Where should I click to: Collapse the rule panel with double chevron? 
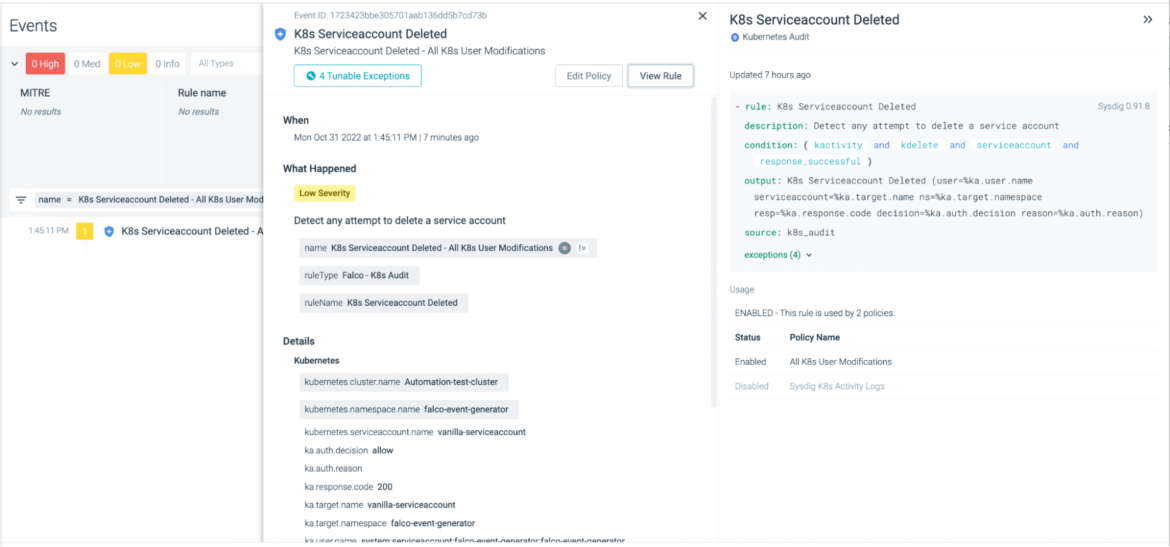click(1148, 20)
